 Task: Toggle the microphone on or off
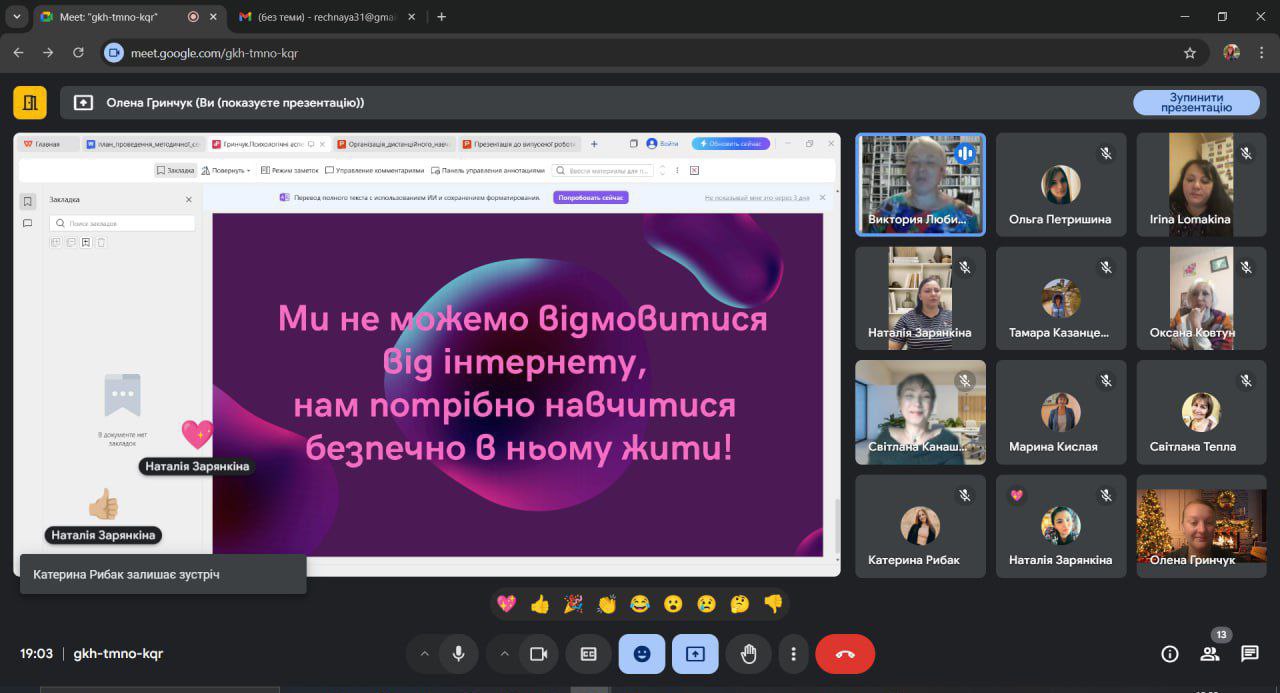(458, 654)
